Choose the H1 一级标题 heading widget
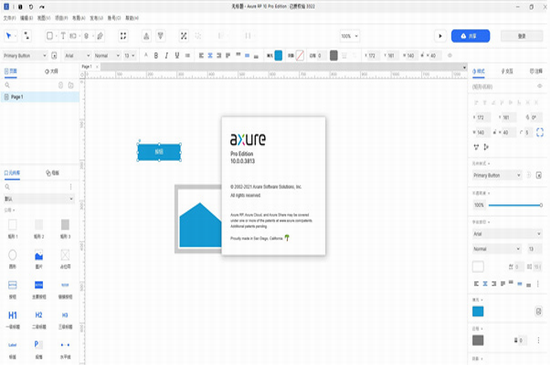550x365 pixels. (x=13, y=319)
